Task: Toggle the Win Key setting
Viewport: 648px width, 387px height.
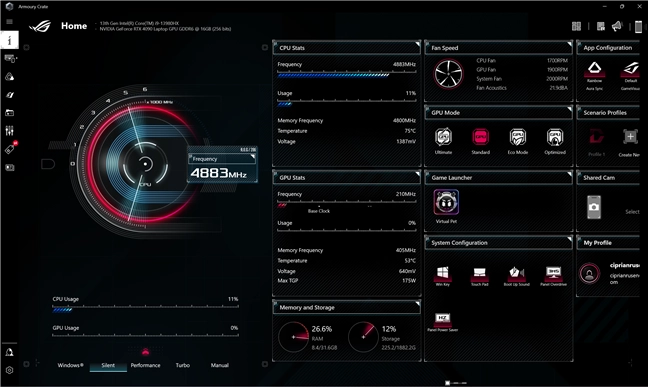Action: pyautogui.click(x=443, y=276)
